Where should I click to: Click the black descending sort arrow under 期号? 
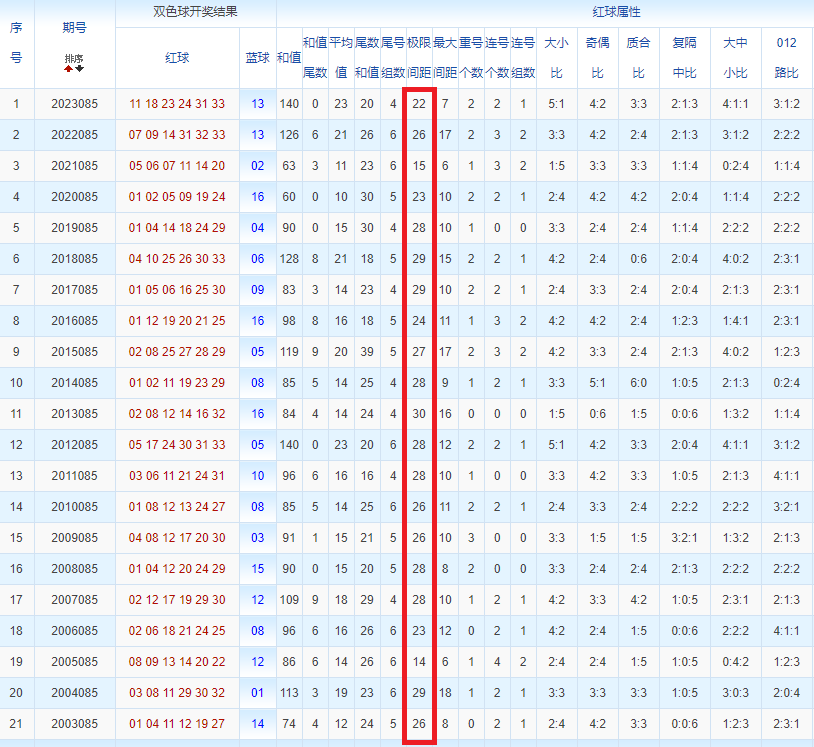point(79,69)
